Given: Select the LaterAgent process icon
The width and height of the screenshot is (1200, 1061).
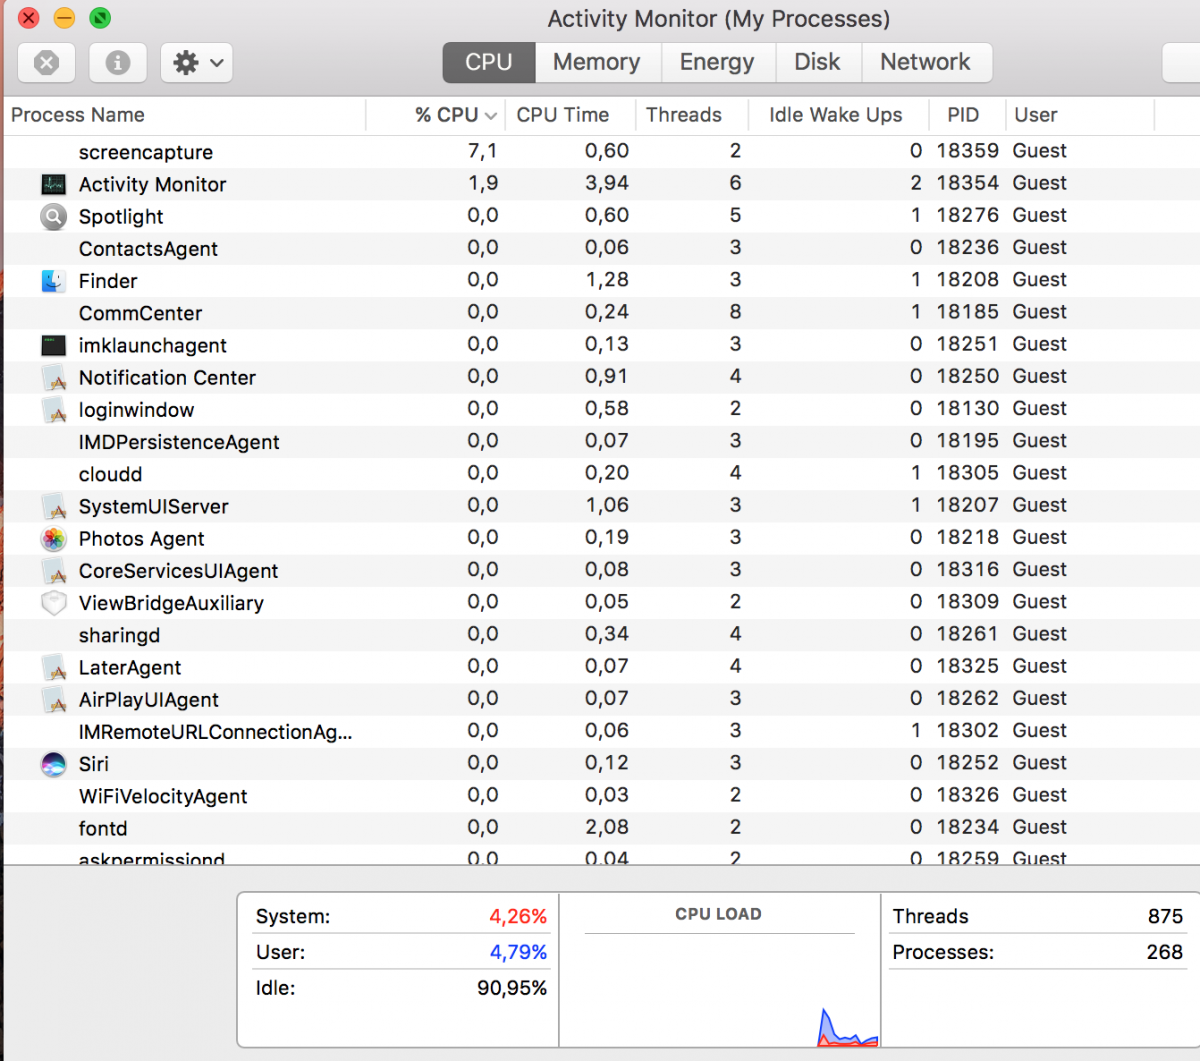Looking at the screenshot, I should coord(53,668).
